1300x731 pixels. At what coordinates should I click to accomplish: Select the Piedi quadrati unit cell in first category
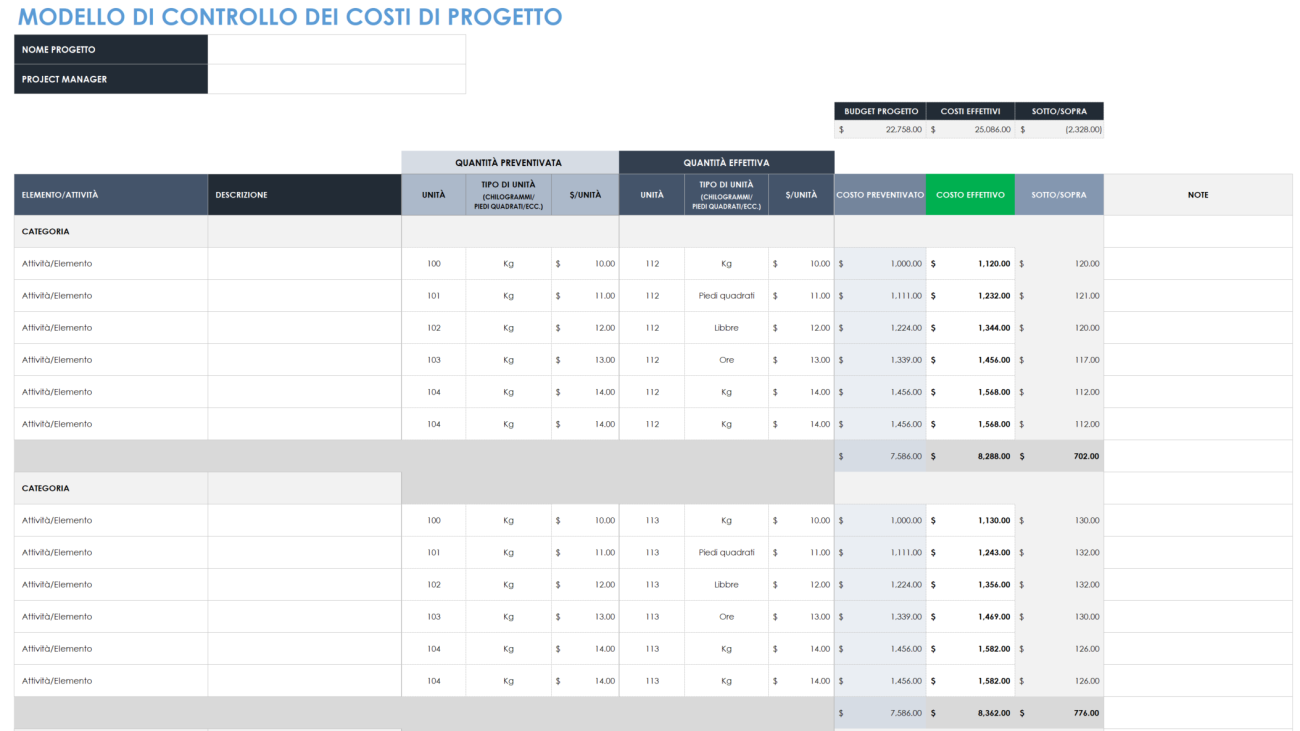[x=726, y=295]
